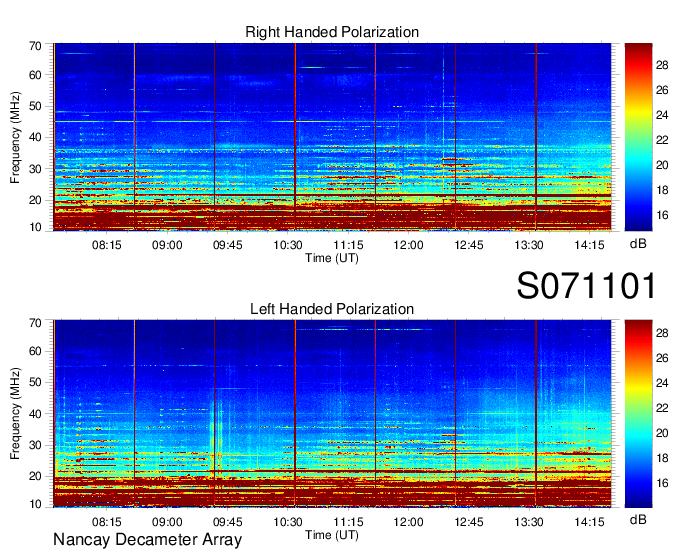This screenshot has height=552, width=680.
Task: Click the 22 label on top color bar
Action: click(662, 140)
